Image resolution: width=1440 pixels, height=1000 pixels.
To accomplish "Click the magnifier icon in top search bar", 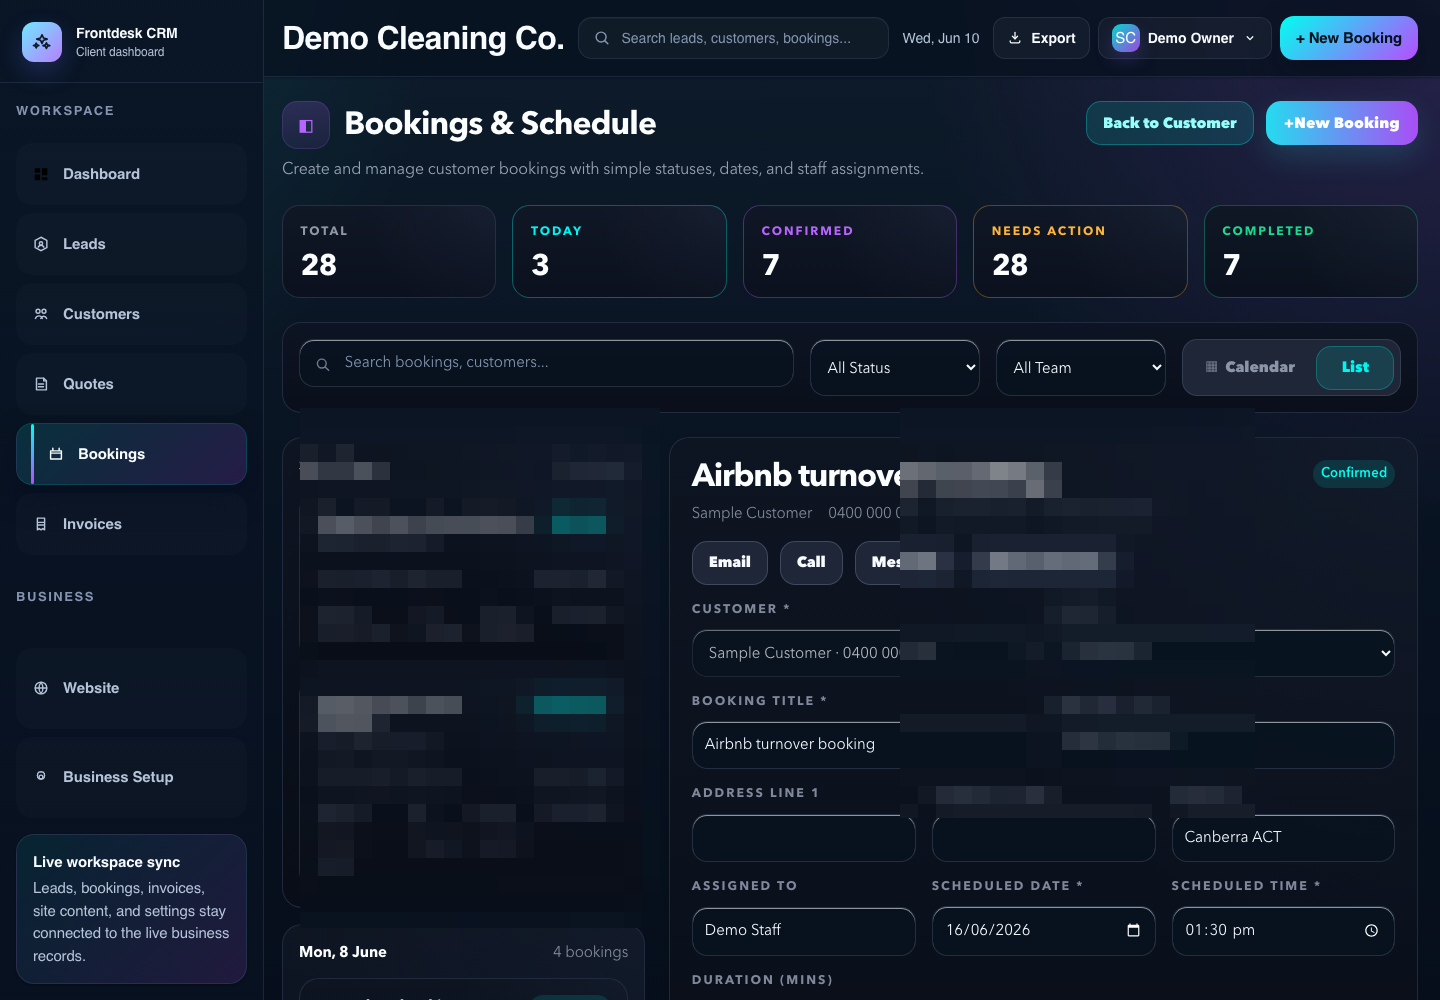I will pos(602,38).
